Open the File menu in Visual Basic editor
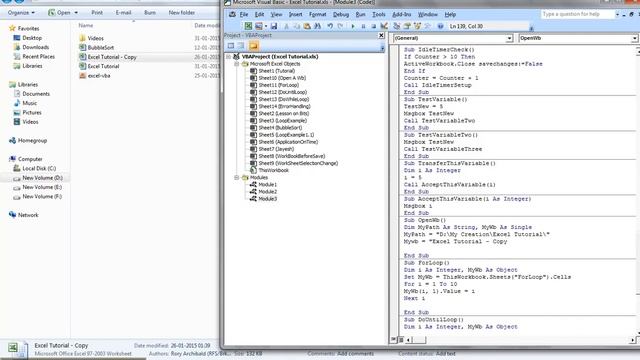Viewport: 640px width, 360px height. pyautogui.click(x=244, y=15)
